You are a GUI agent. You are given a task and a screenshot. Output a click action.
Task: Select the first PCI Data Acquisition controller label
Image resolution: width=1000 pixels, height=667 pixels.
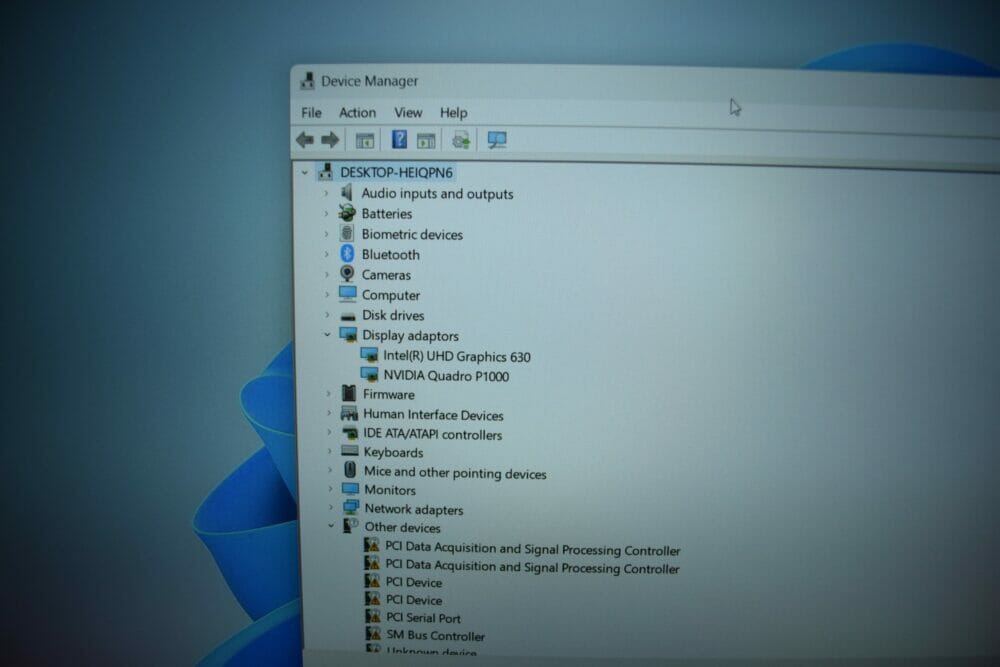tap(533, 548)
